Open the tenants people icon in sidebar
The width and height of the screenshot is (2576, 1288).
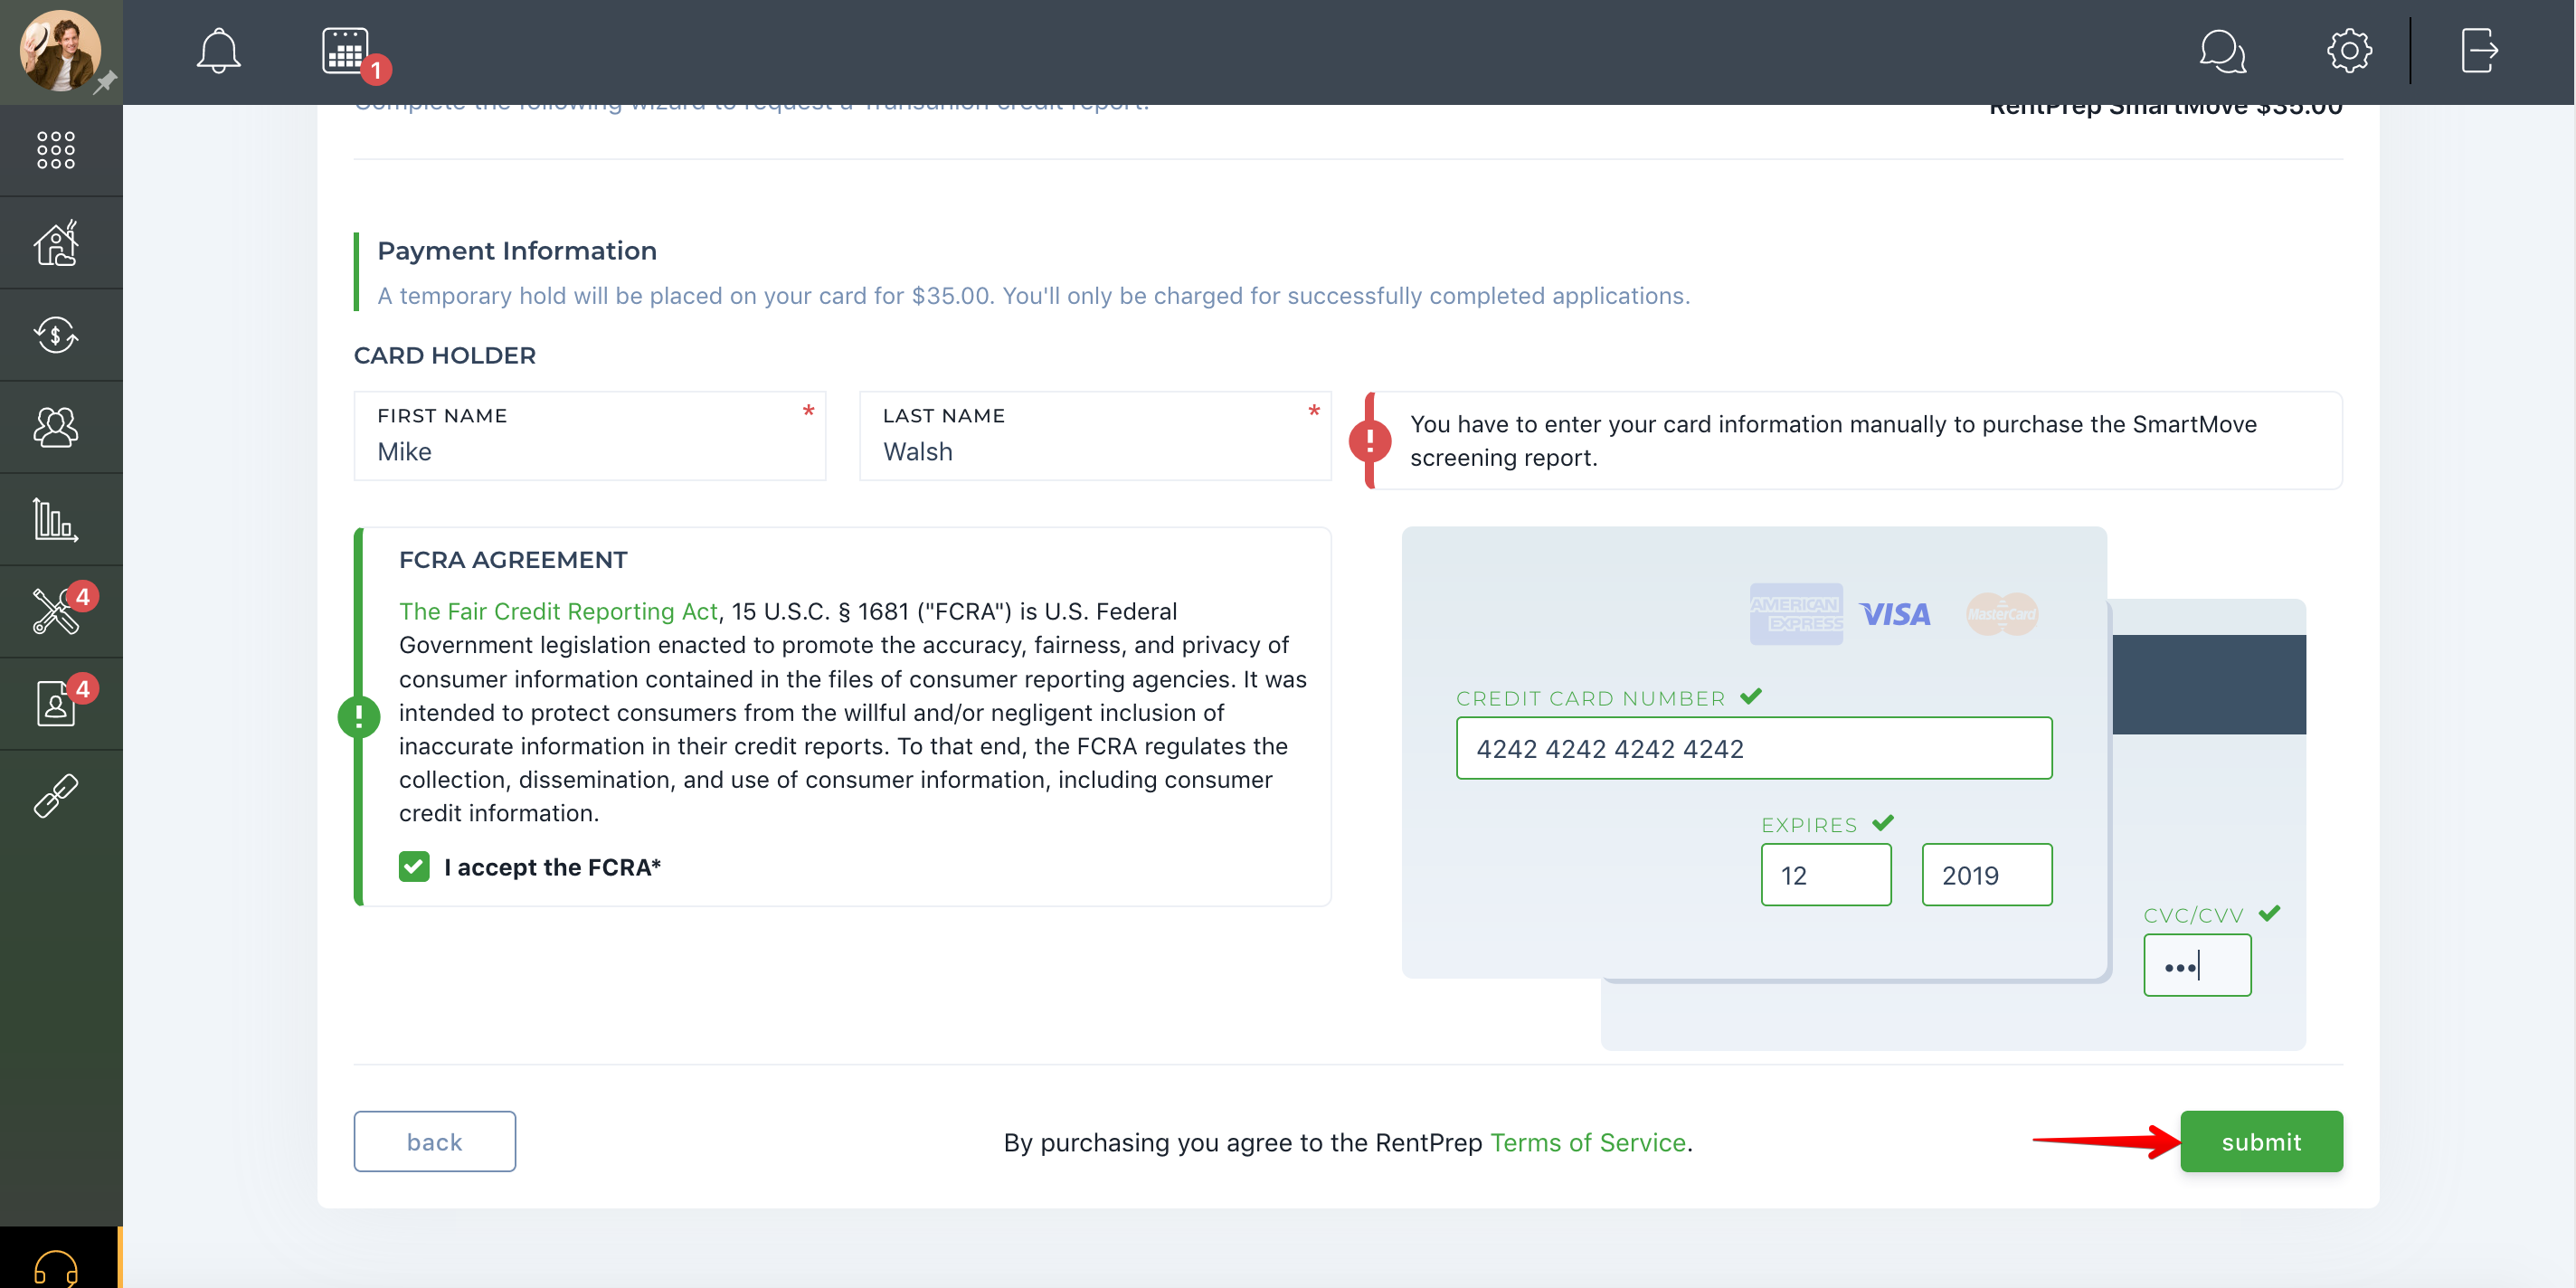pyautogui.click(x=56, y=427)
